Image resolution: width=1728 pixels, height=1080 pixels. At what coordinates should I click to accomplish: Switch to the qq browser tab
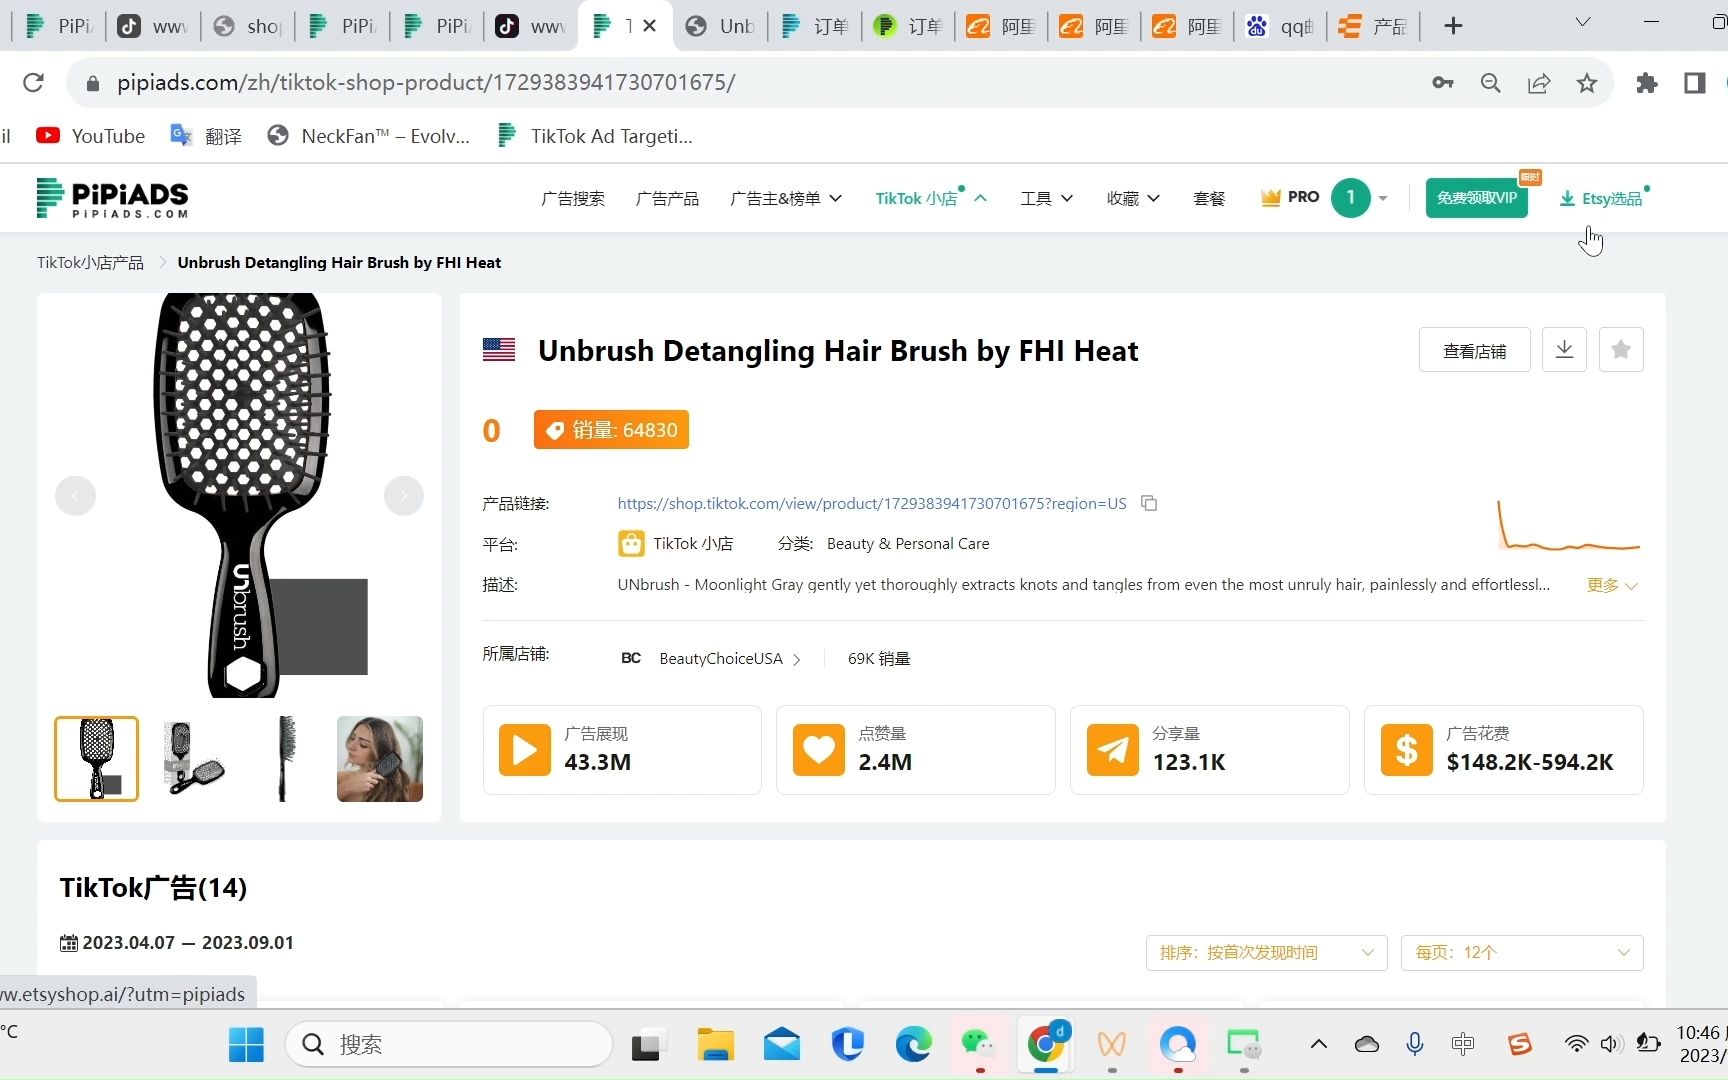[x=1281, y=26]
